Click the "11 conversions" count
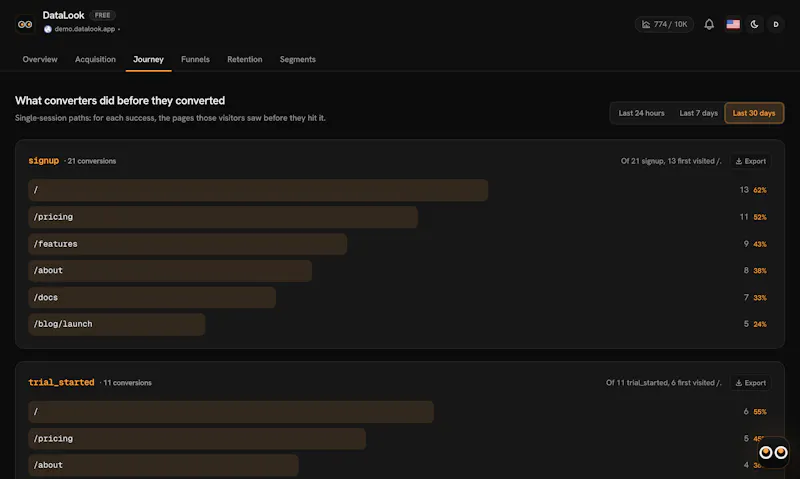Image resolution: width=800 pixels, height=479 pixels. click(x=127, y=383)
